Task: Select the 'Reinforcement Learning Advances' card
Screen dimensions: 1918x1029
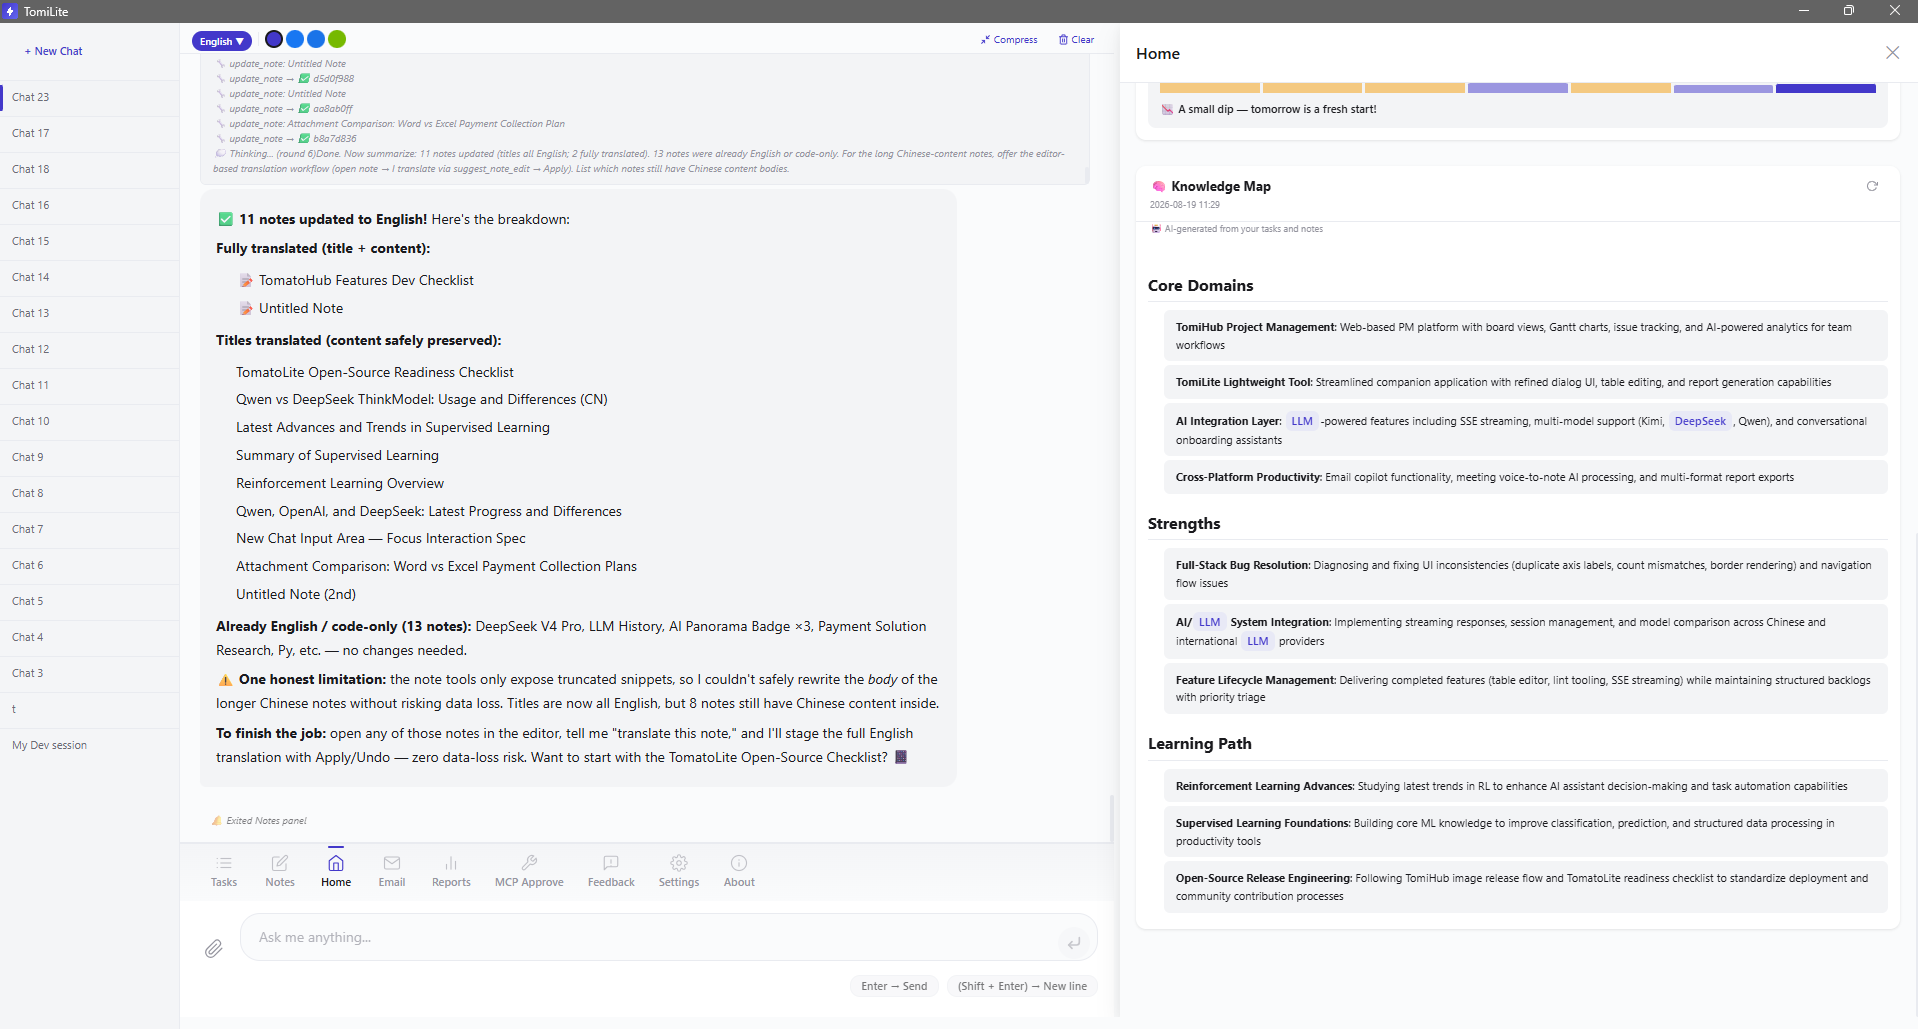Action: [x=1525, y=786]
